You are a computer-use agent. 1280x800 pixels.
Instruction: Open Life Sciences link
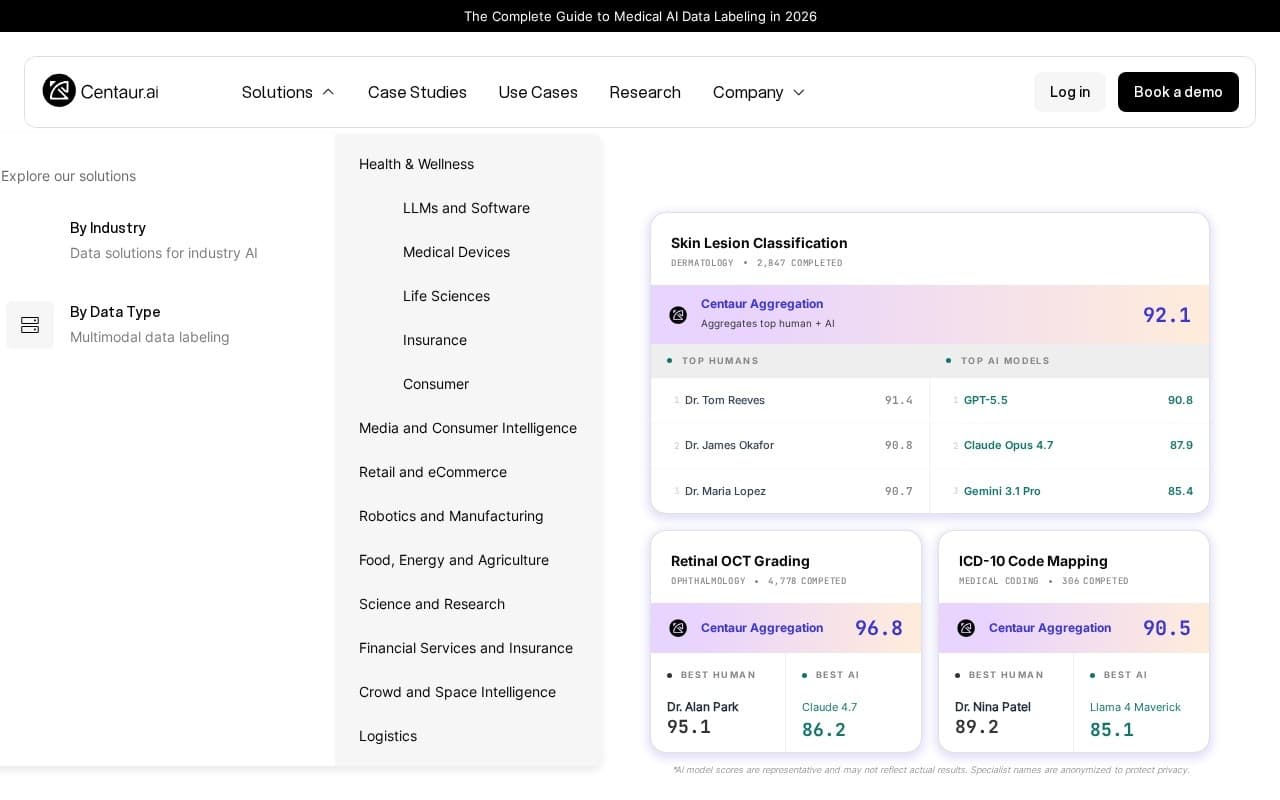click(x=446, y=296)
